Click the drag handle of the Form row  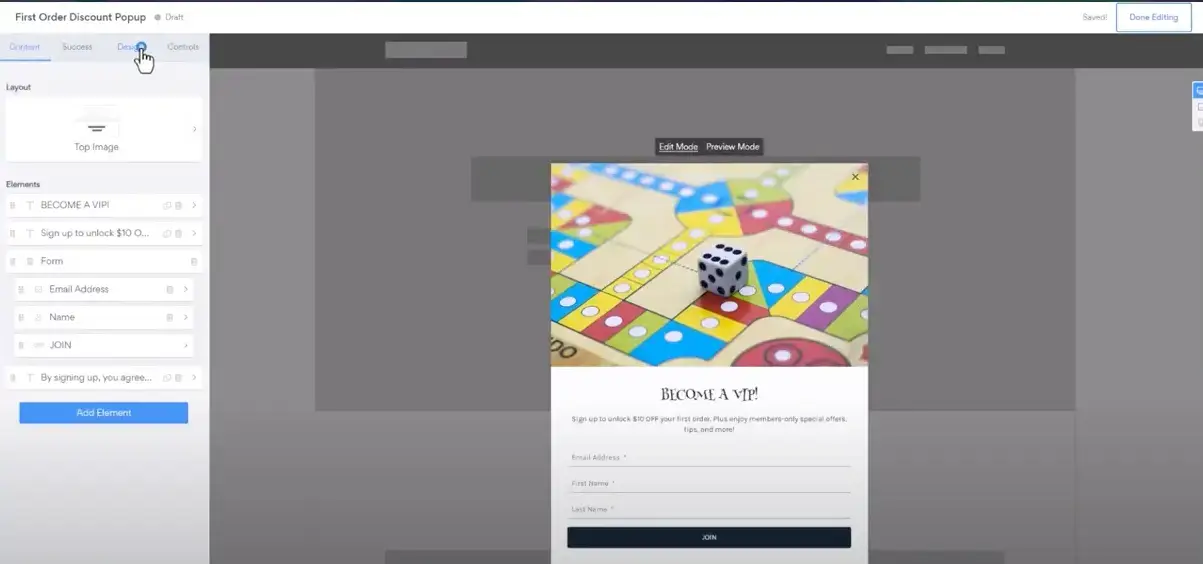(x=13, y=261)
